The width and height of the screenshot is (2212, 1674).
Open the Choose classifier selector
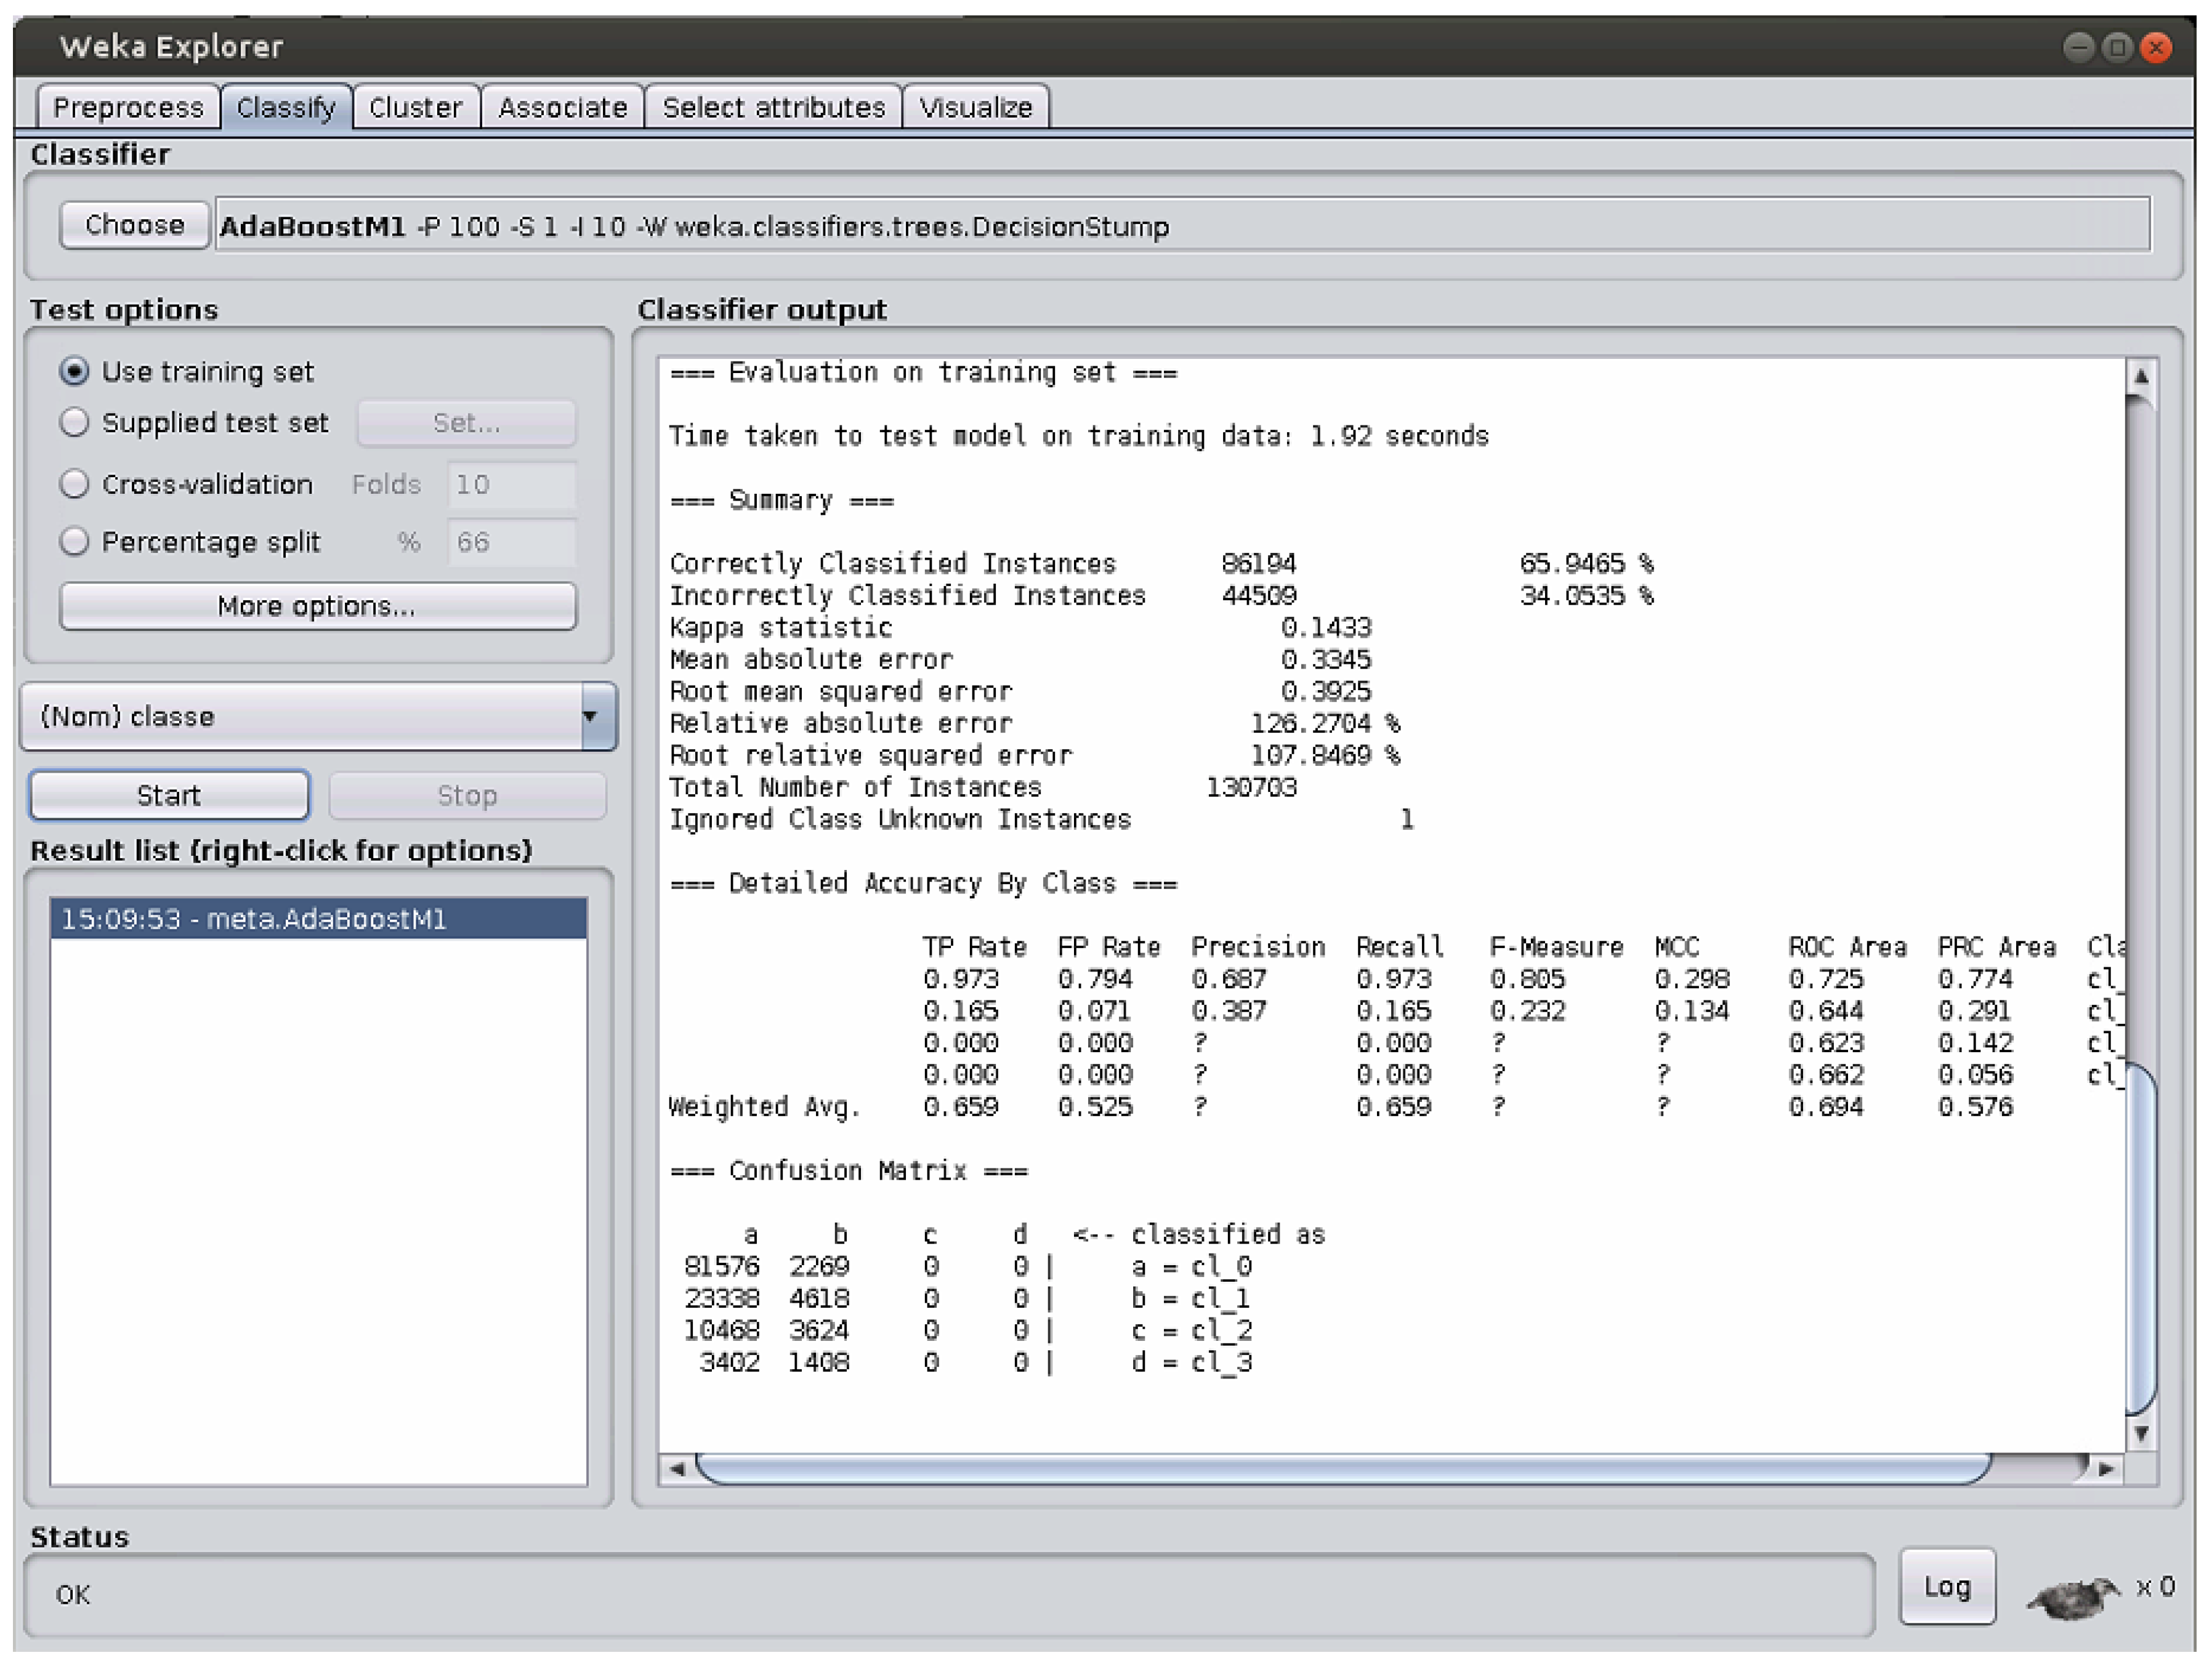click(x=134, y=225)
